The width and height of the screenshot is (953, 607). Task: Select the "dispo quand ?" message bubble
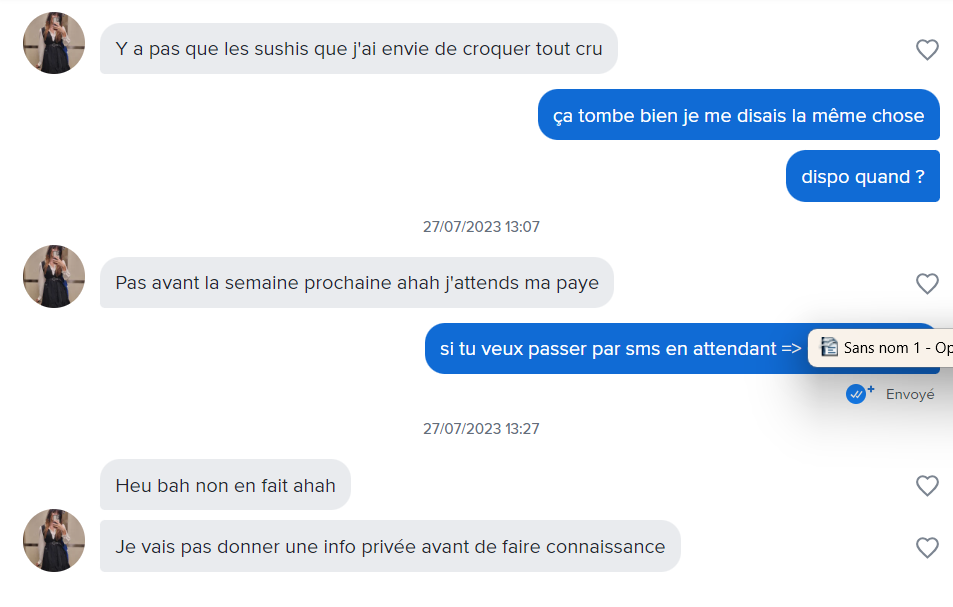point(862,177)
